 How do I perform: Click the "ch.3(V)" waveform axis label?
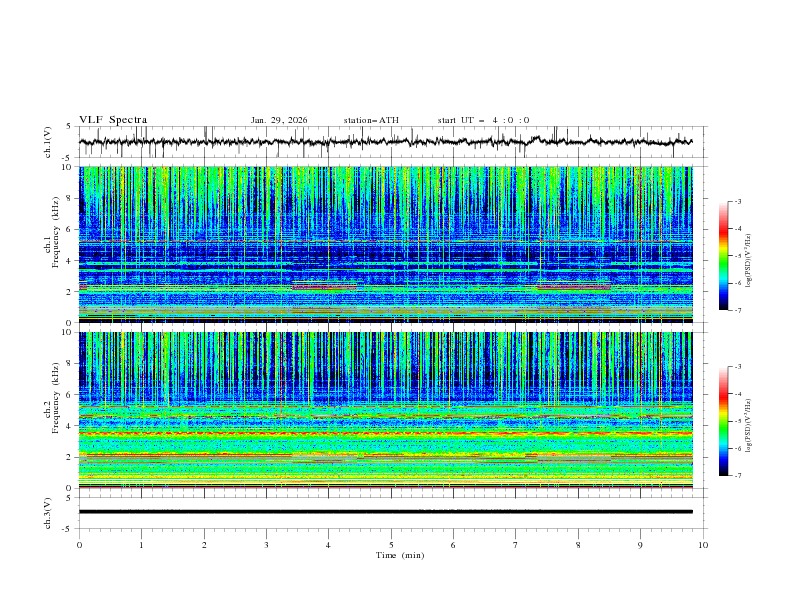[48, 513]
